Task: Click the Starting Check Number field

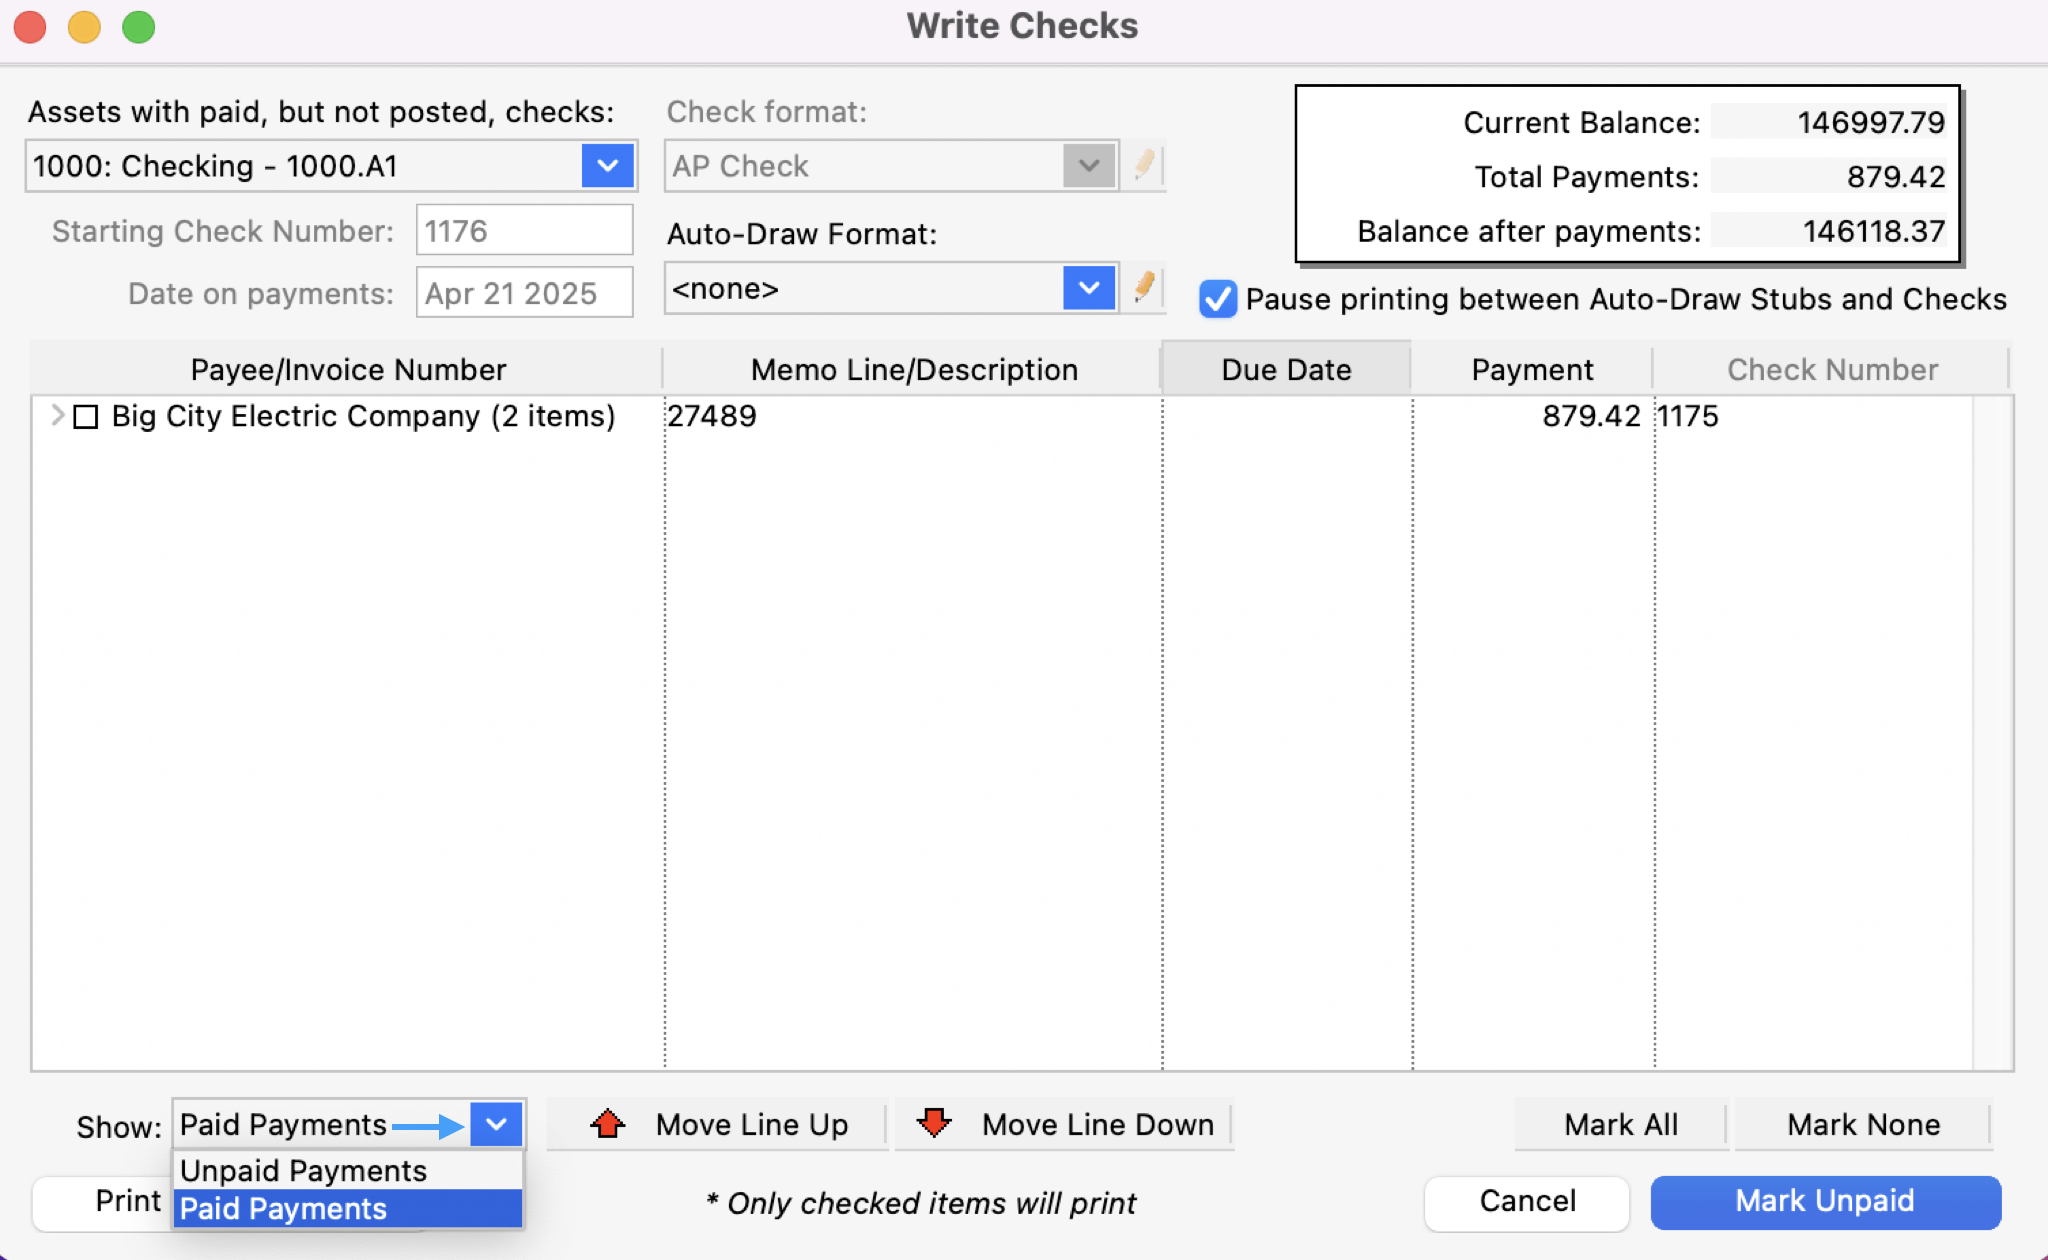Action: 523,231
